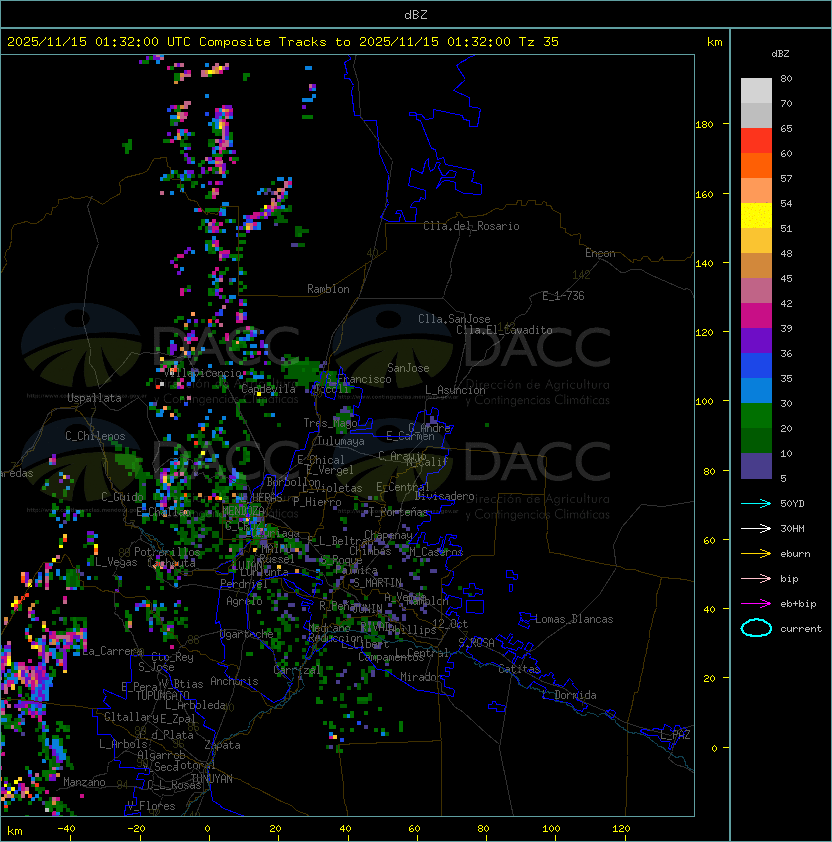Click the Divisadero place label
This screenshot has height=842, width=832.
click(x=444, y=496)
